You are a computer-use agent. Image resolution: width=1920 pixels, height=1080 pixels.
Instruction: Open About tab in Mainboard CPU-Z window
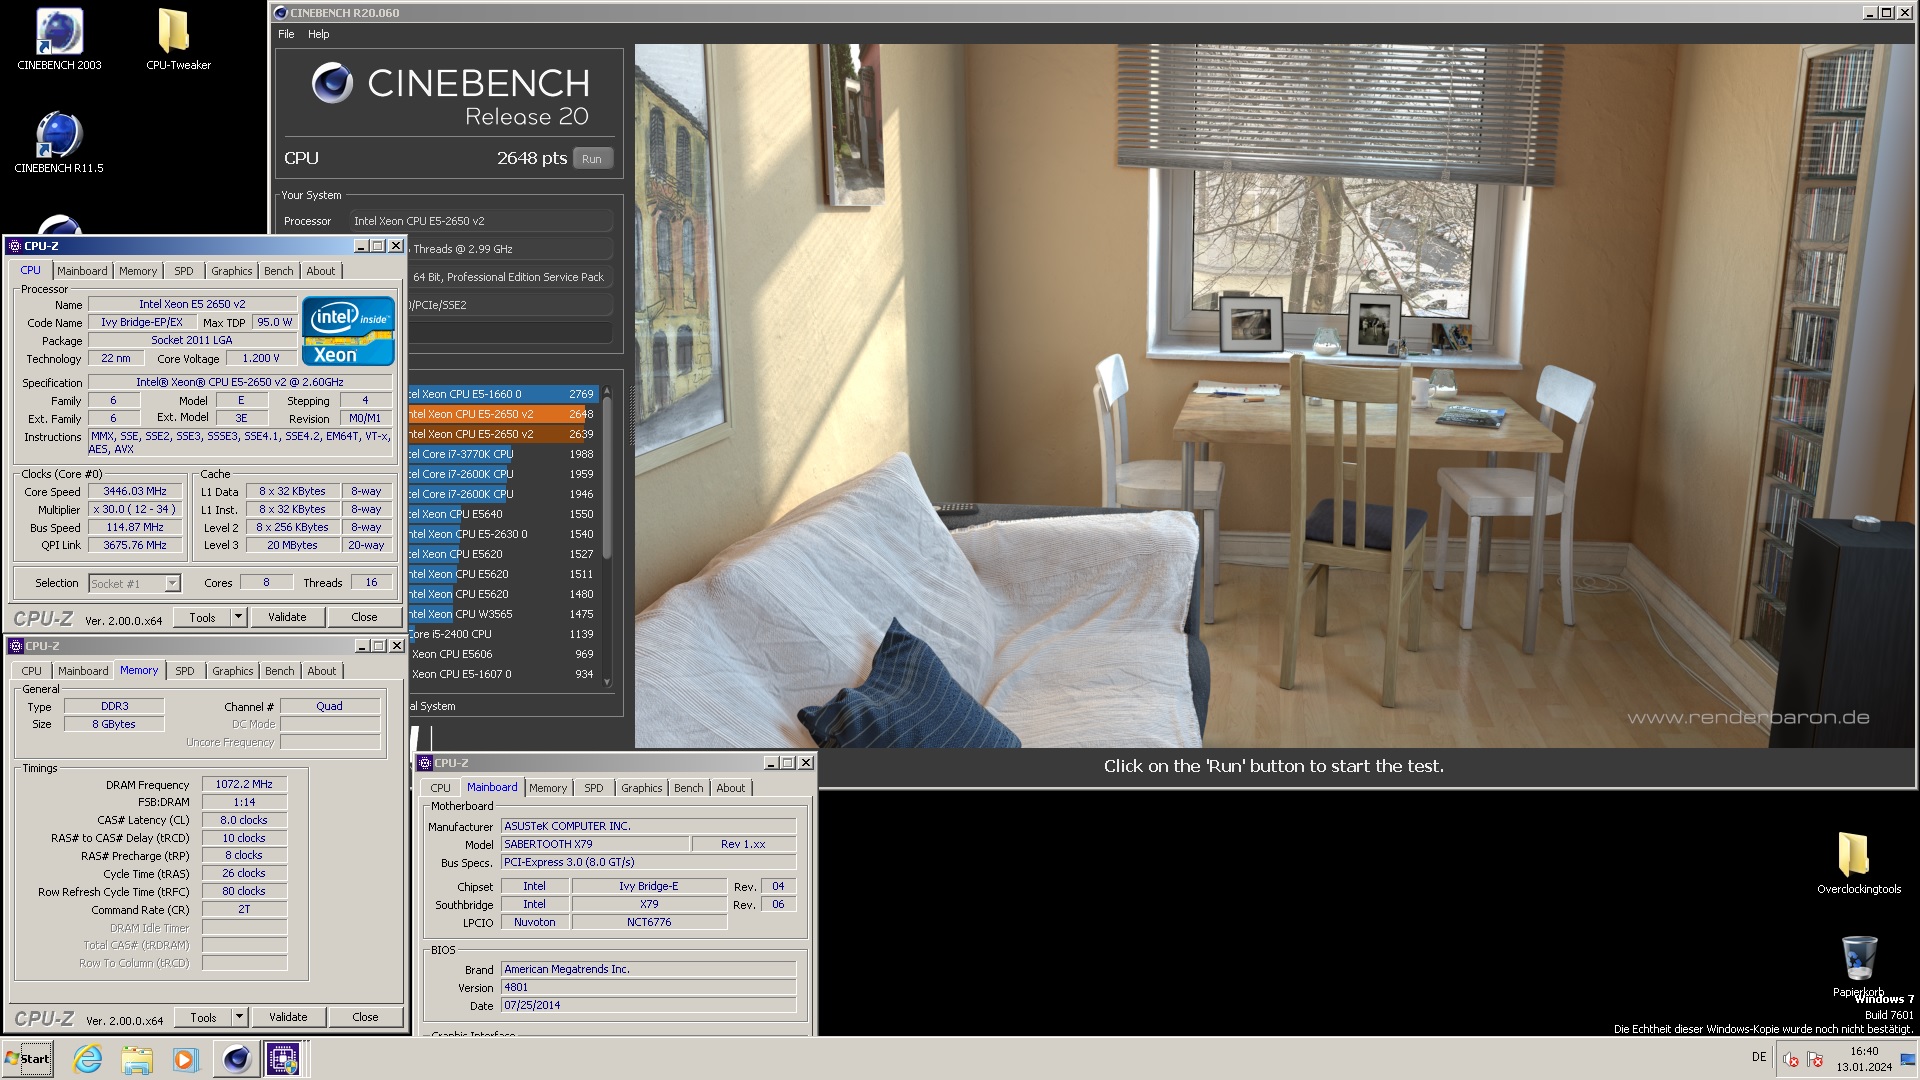[x=731, y=788]
